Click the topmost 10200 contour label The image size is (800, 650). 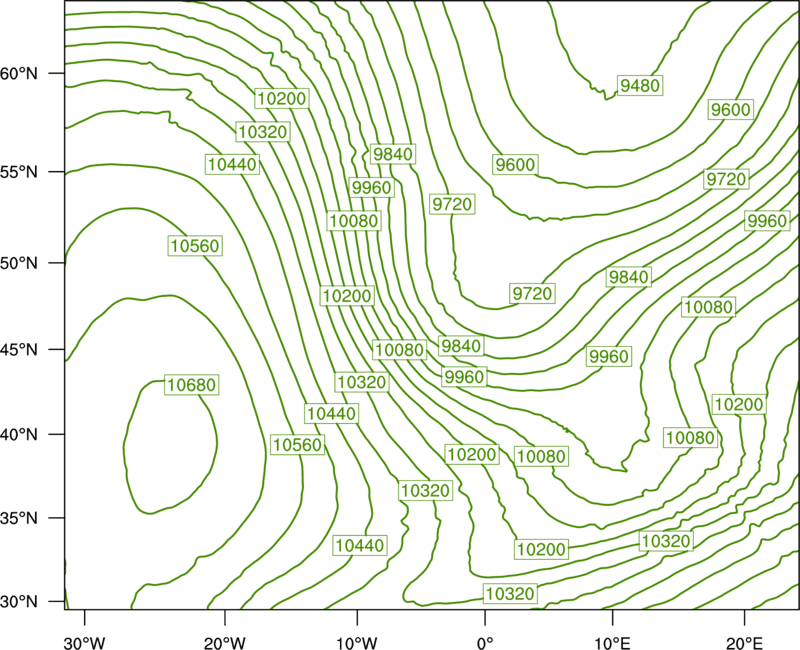tap(282, 98)
